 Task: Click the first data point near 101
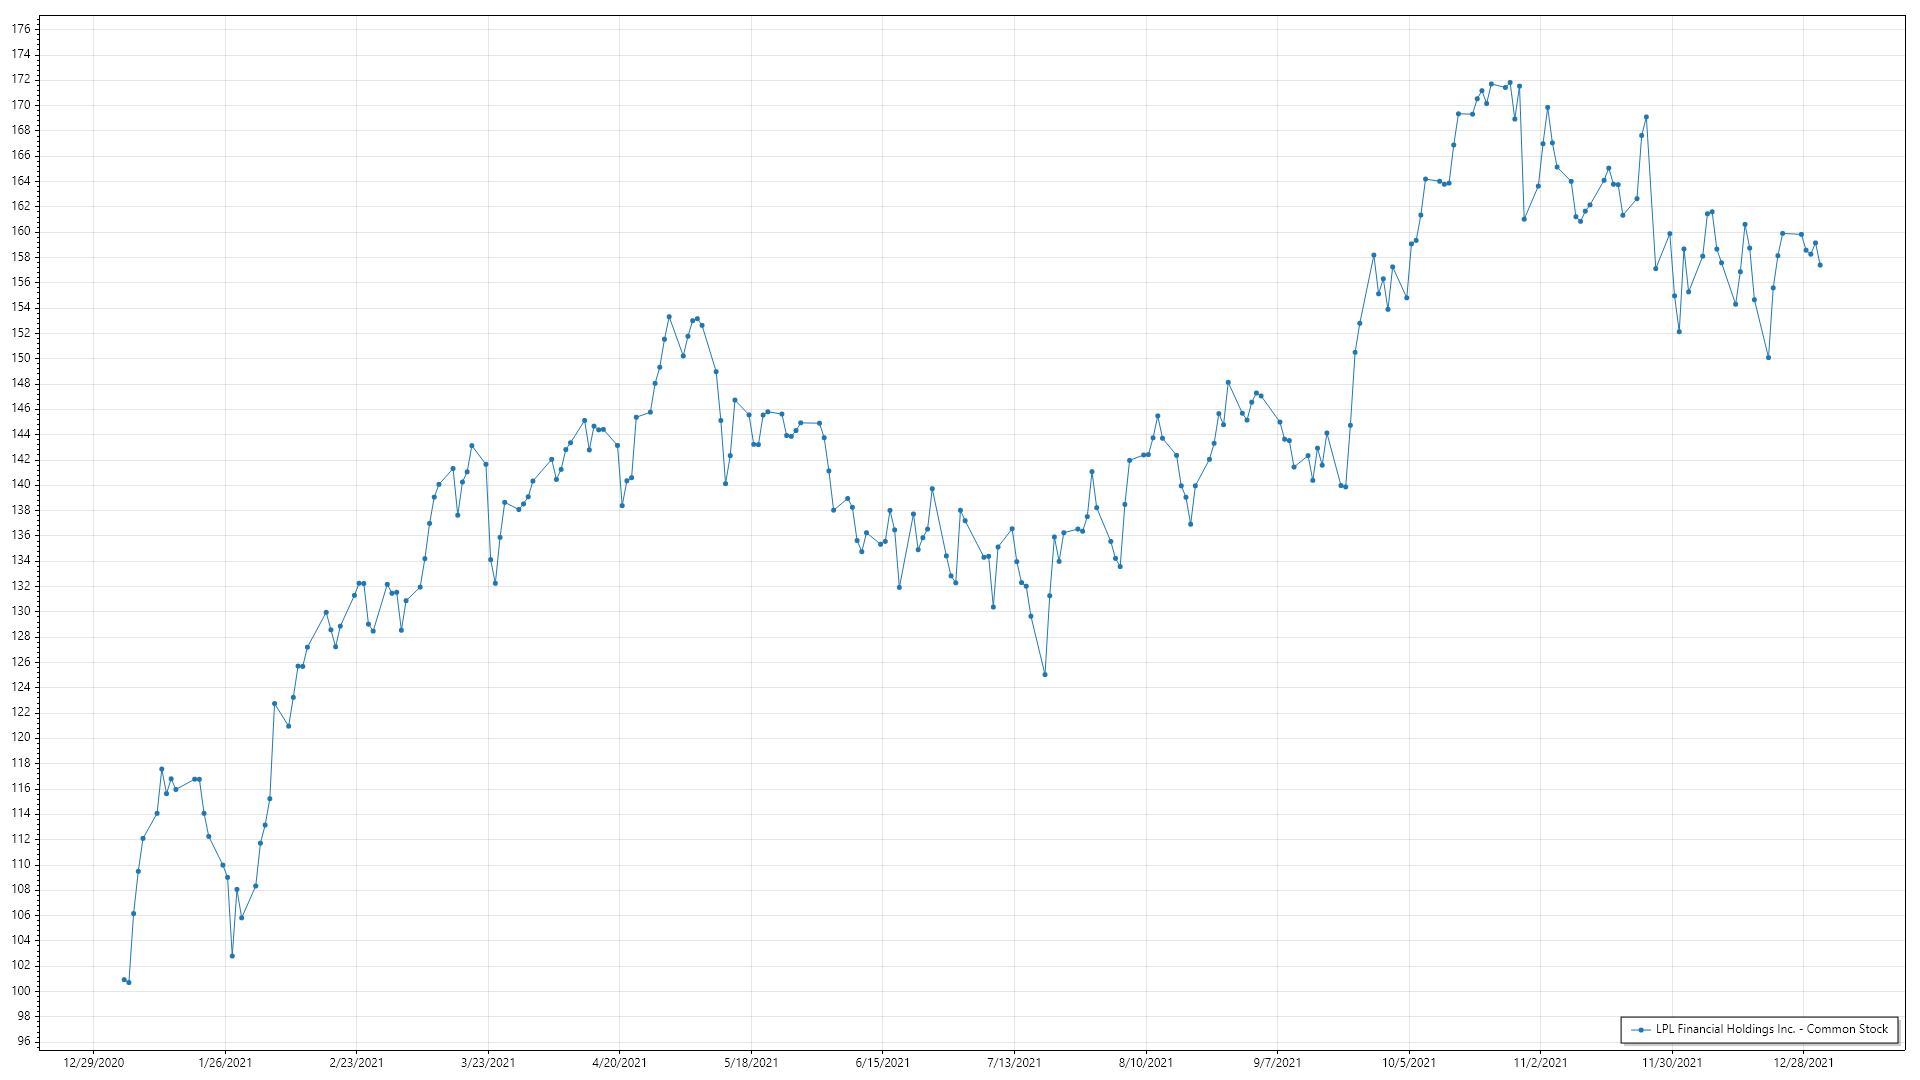(x=124, y=980)
